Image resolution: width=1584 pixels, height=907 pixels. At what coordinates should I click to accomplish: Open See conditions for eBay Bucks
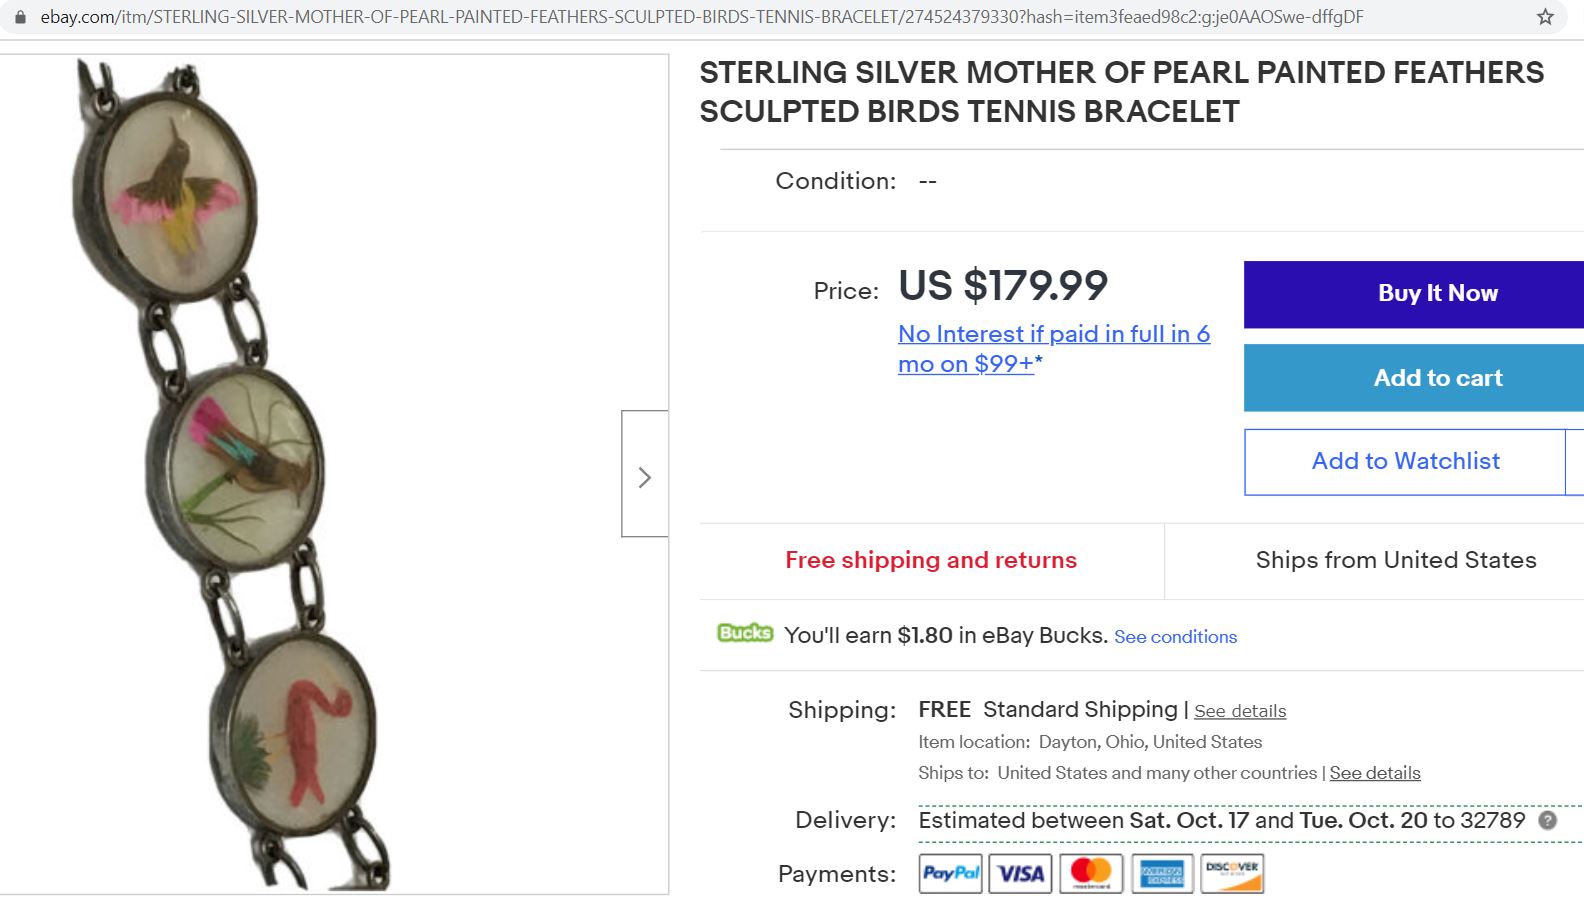[1175, 637]
